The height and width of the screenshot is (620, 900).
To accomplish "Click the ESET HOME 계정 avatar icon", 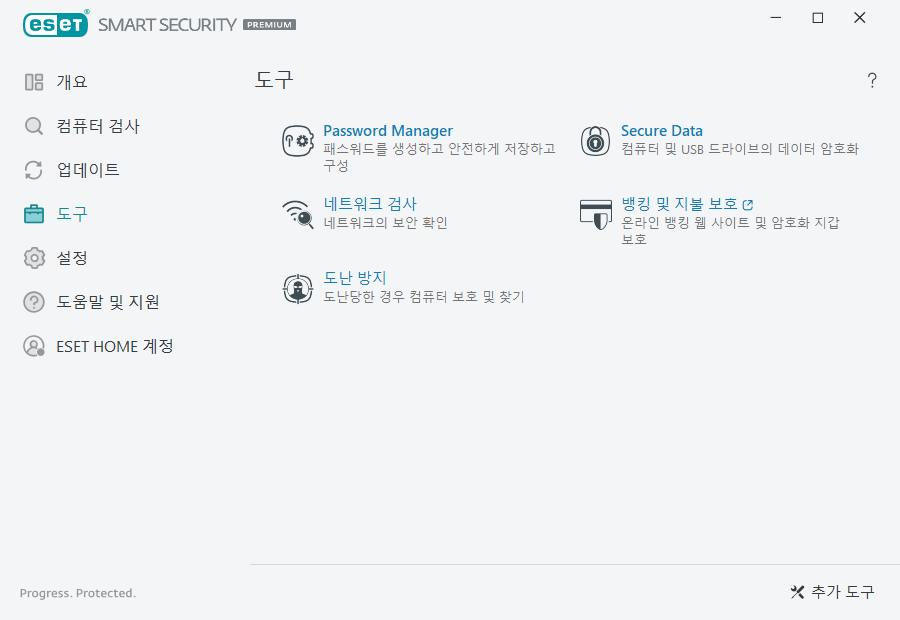I will click(33, 346).
